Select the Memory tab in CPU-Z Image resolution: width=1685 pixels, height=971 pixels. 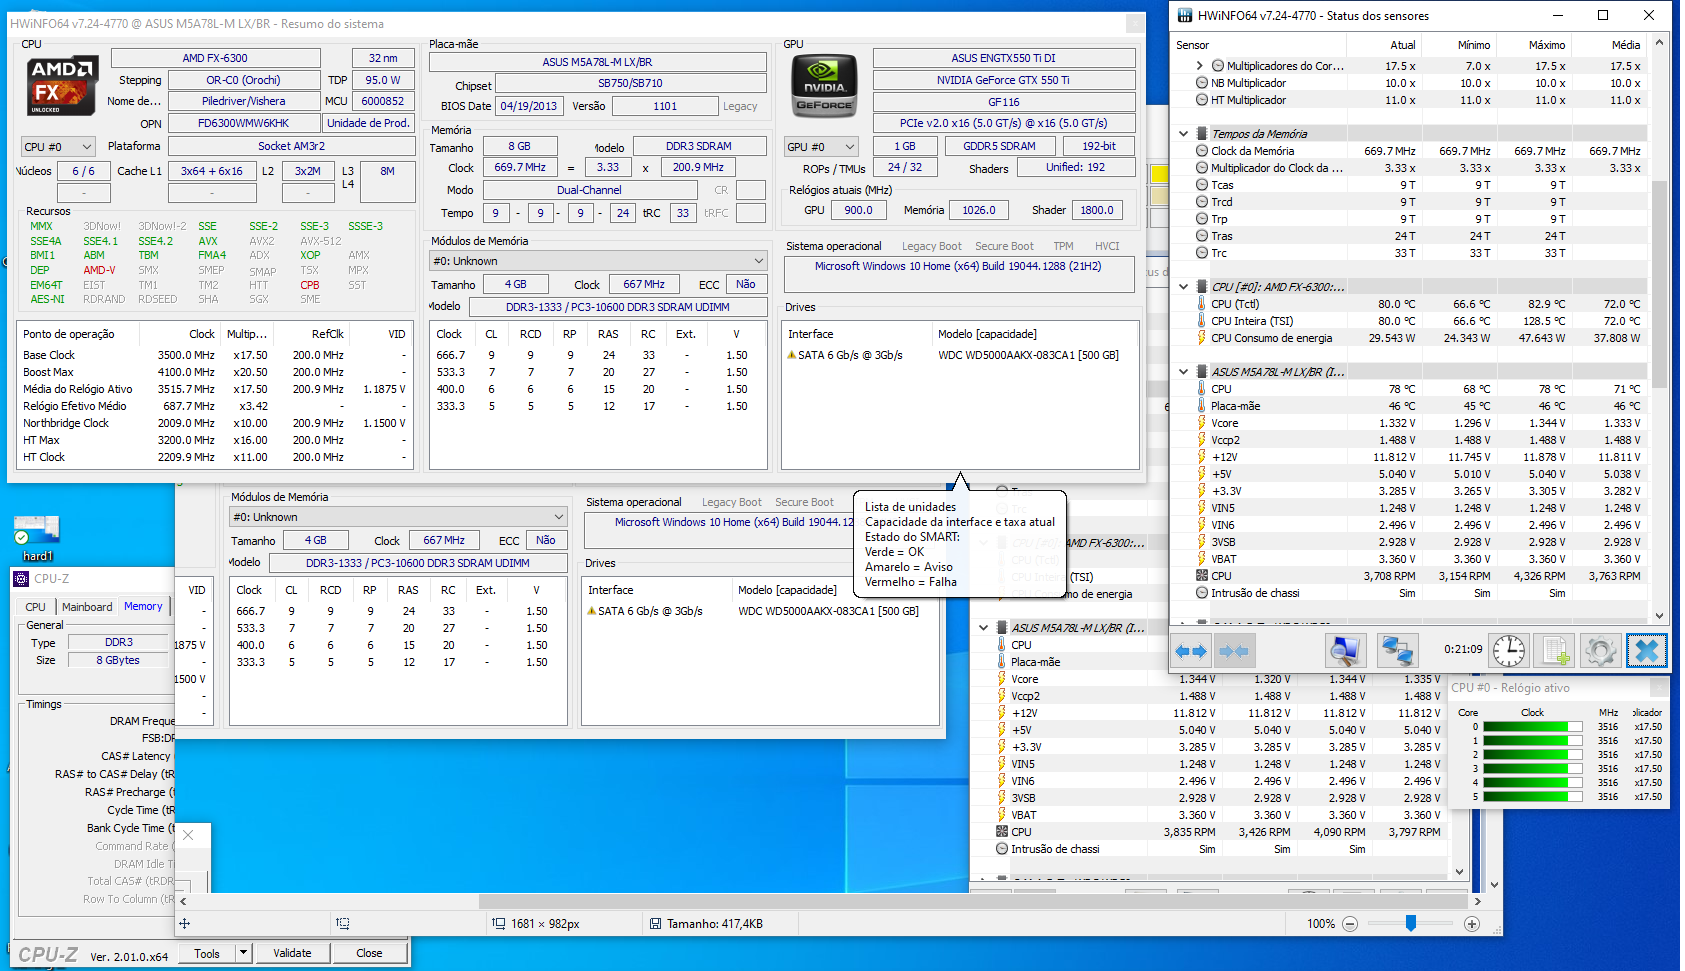[x=143, y=606]
